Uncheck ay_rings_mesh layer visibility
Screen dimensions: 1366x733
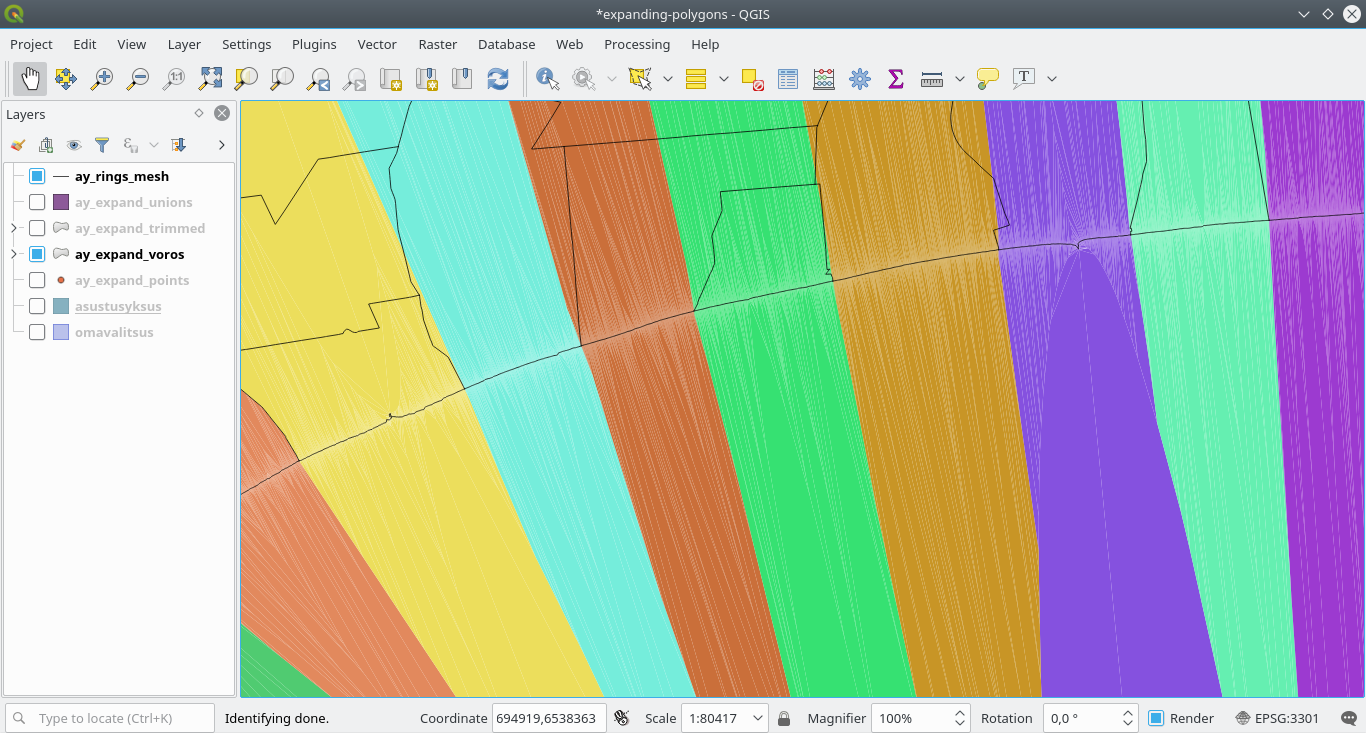37,176
